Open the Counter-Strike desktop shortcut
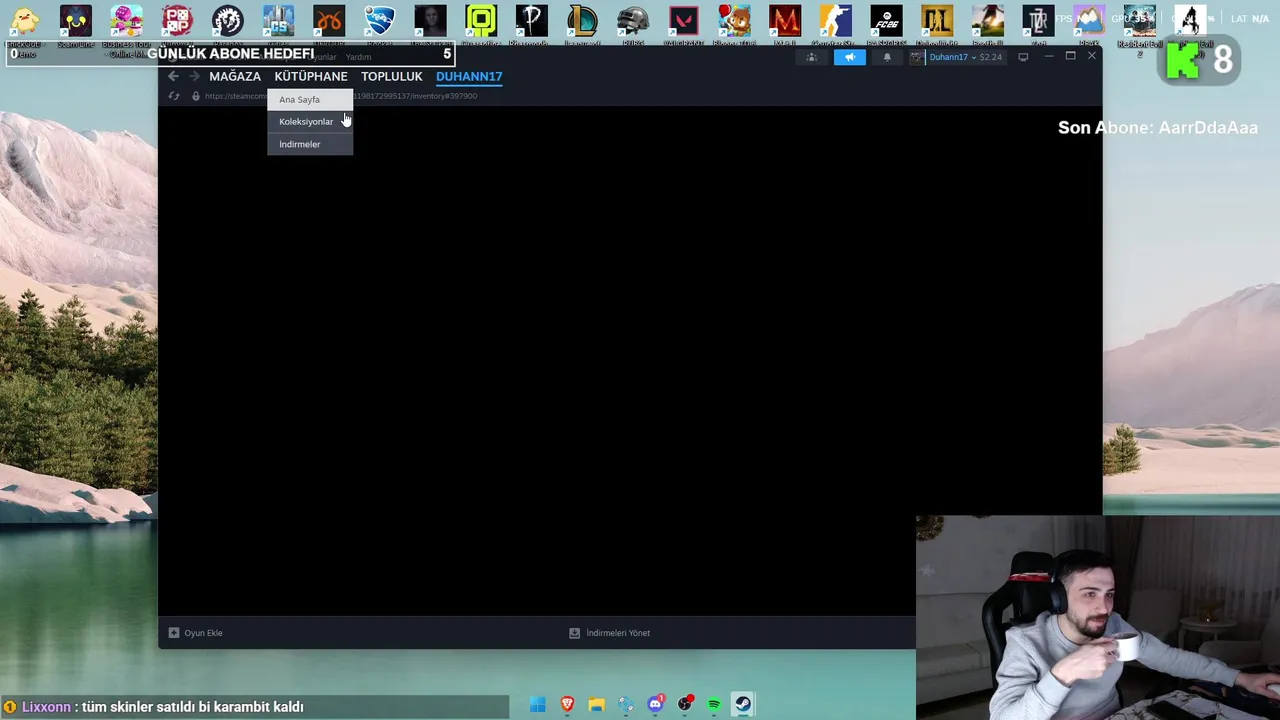 tap(835, 20)
